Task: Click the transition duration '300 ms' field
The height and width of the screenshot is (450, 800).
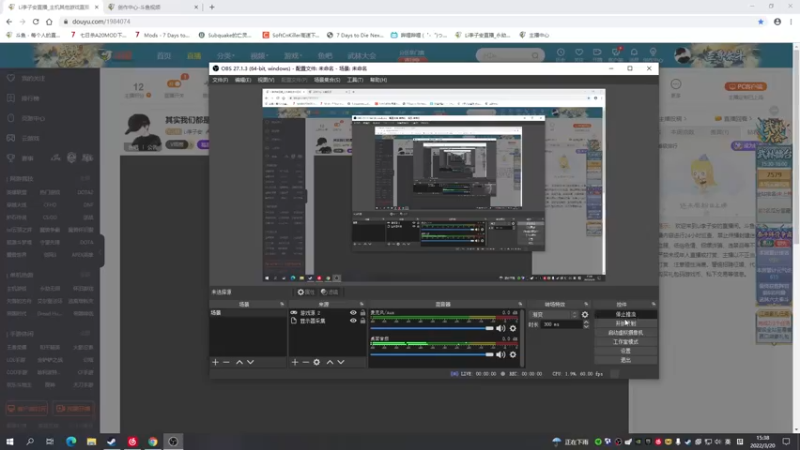Action: (x=560, y=324)
